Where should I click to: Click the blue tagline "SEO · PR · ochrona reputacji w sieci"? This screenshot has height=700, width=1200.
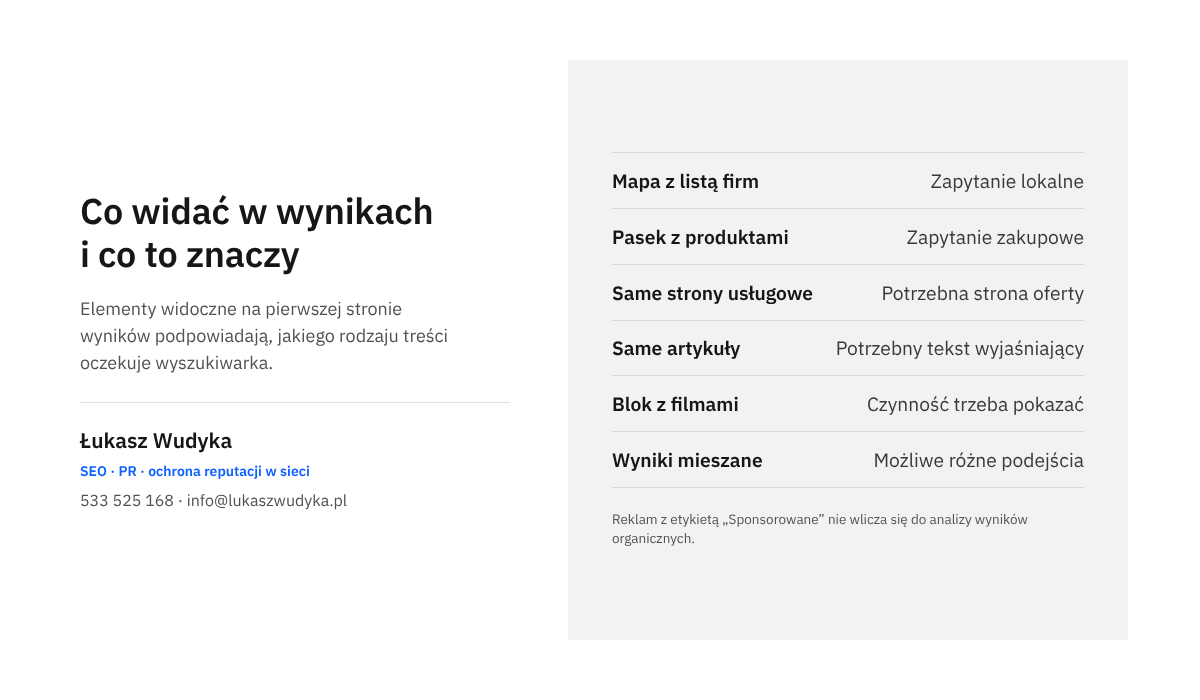point(195,471)
